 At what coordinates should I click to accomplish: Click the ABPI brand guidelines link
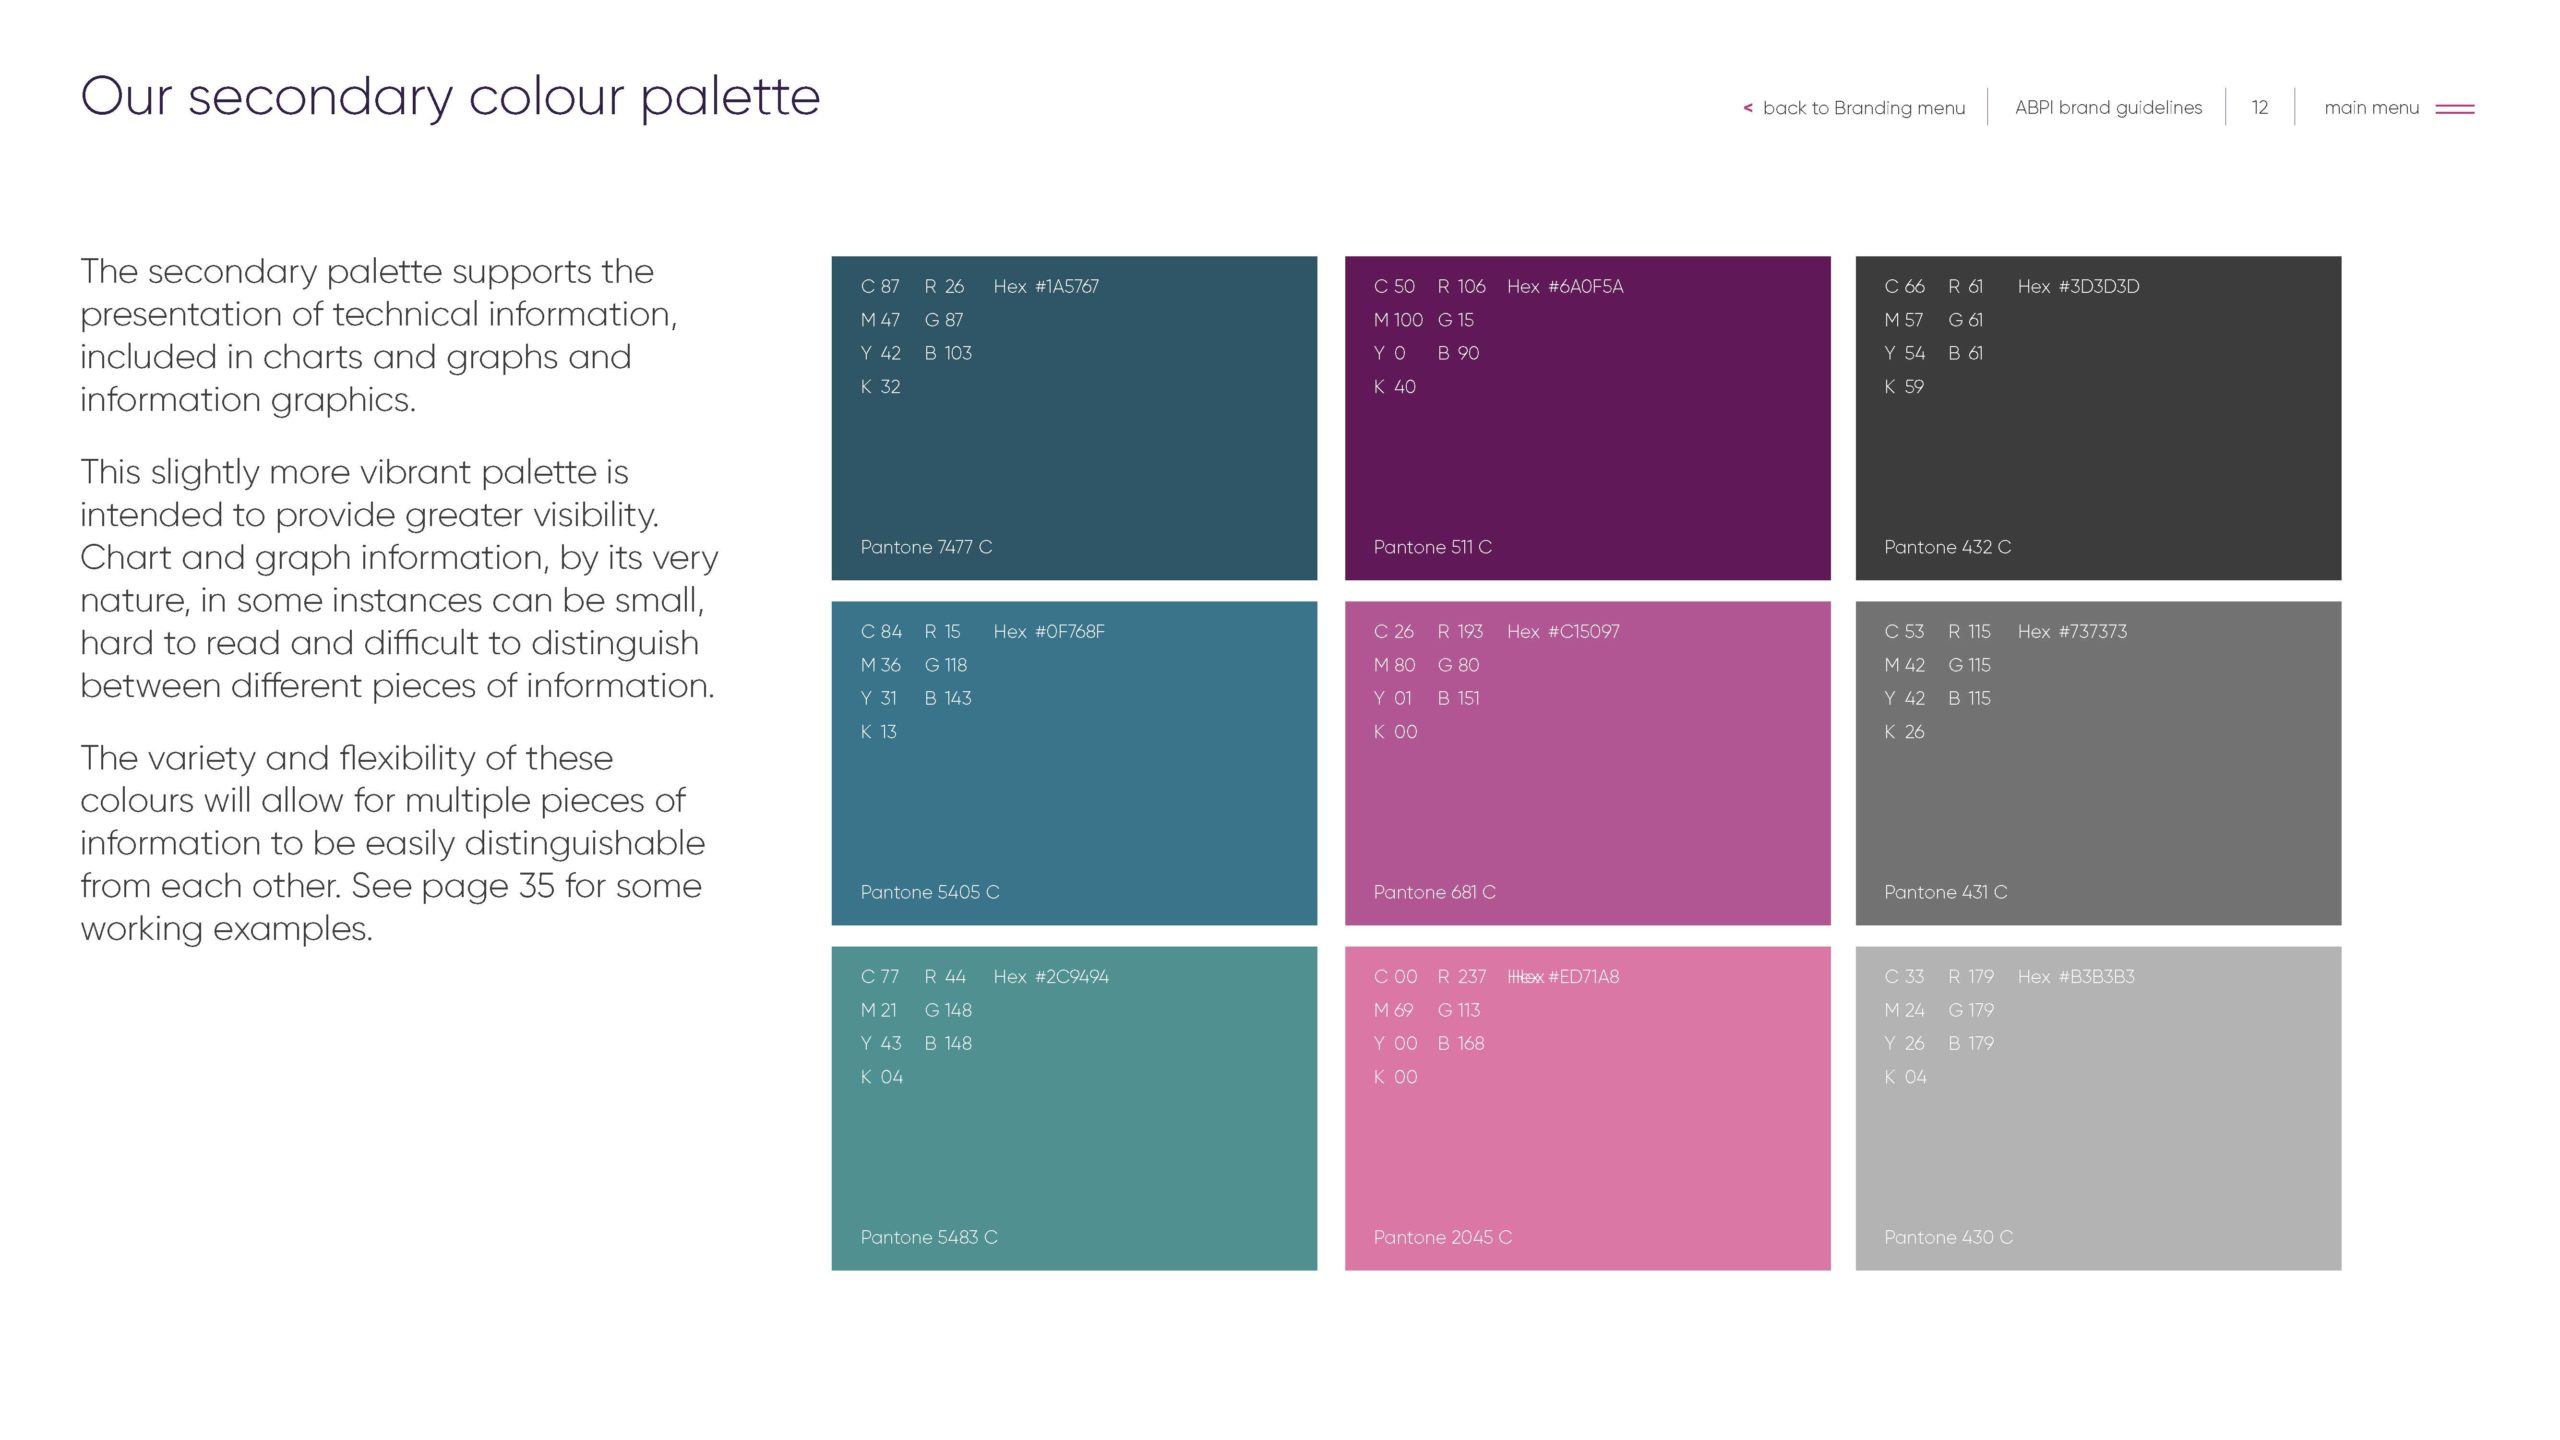[x=2108, y=107]
